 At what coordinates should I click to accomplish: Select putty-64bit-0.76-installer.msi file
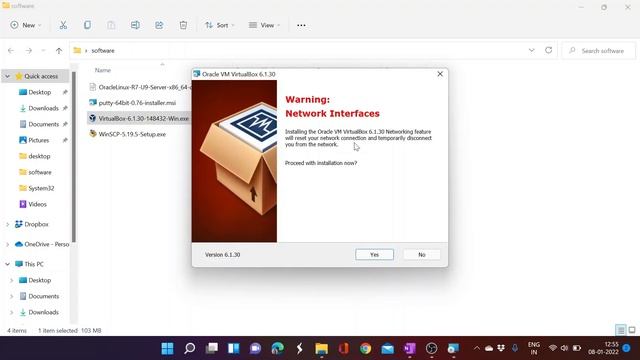coord(137,103)
